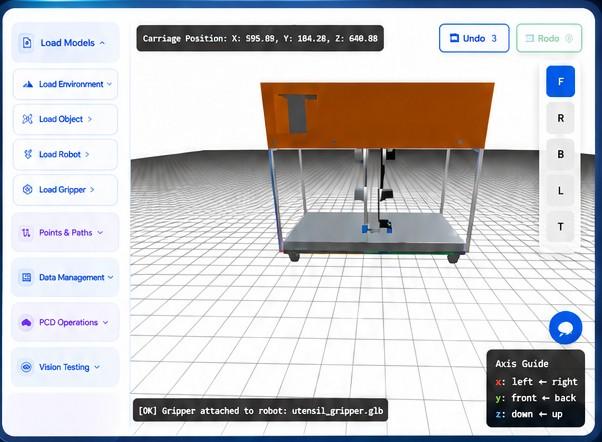The height and width of the screenshot is (442, 602).
Task: Click the Data Management icon
Action: [26, 277]
